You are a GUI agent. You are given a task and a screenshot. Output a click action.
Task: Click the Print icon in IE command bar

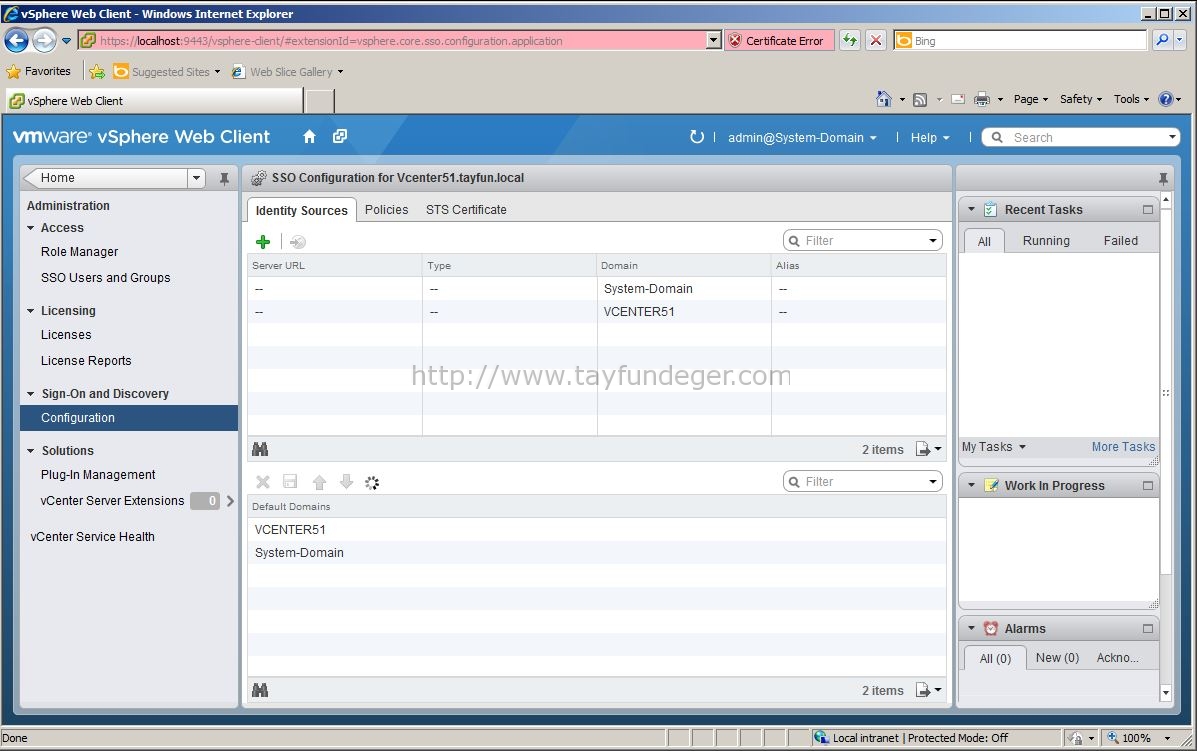[982, 99]
